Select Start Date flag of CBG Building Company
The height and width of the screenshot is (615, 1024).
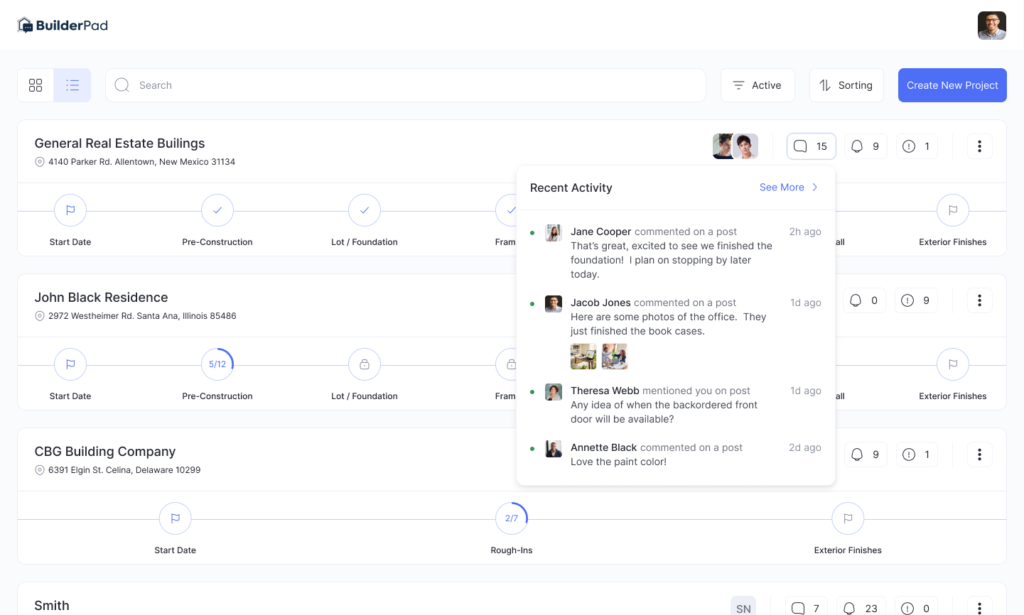point(175,518)
